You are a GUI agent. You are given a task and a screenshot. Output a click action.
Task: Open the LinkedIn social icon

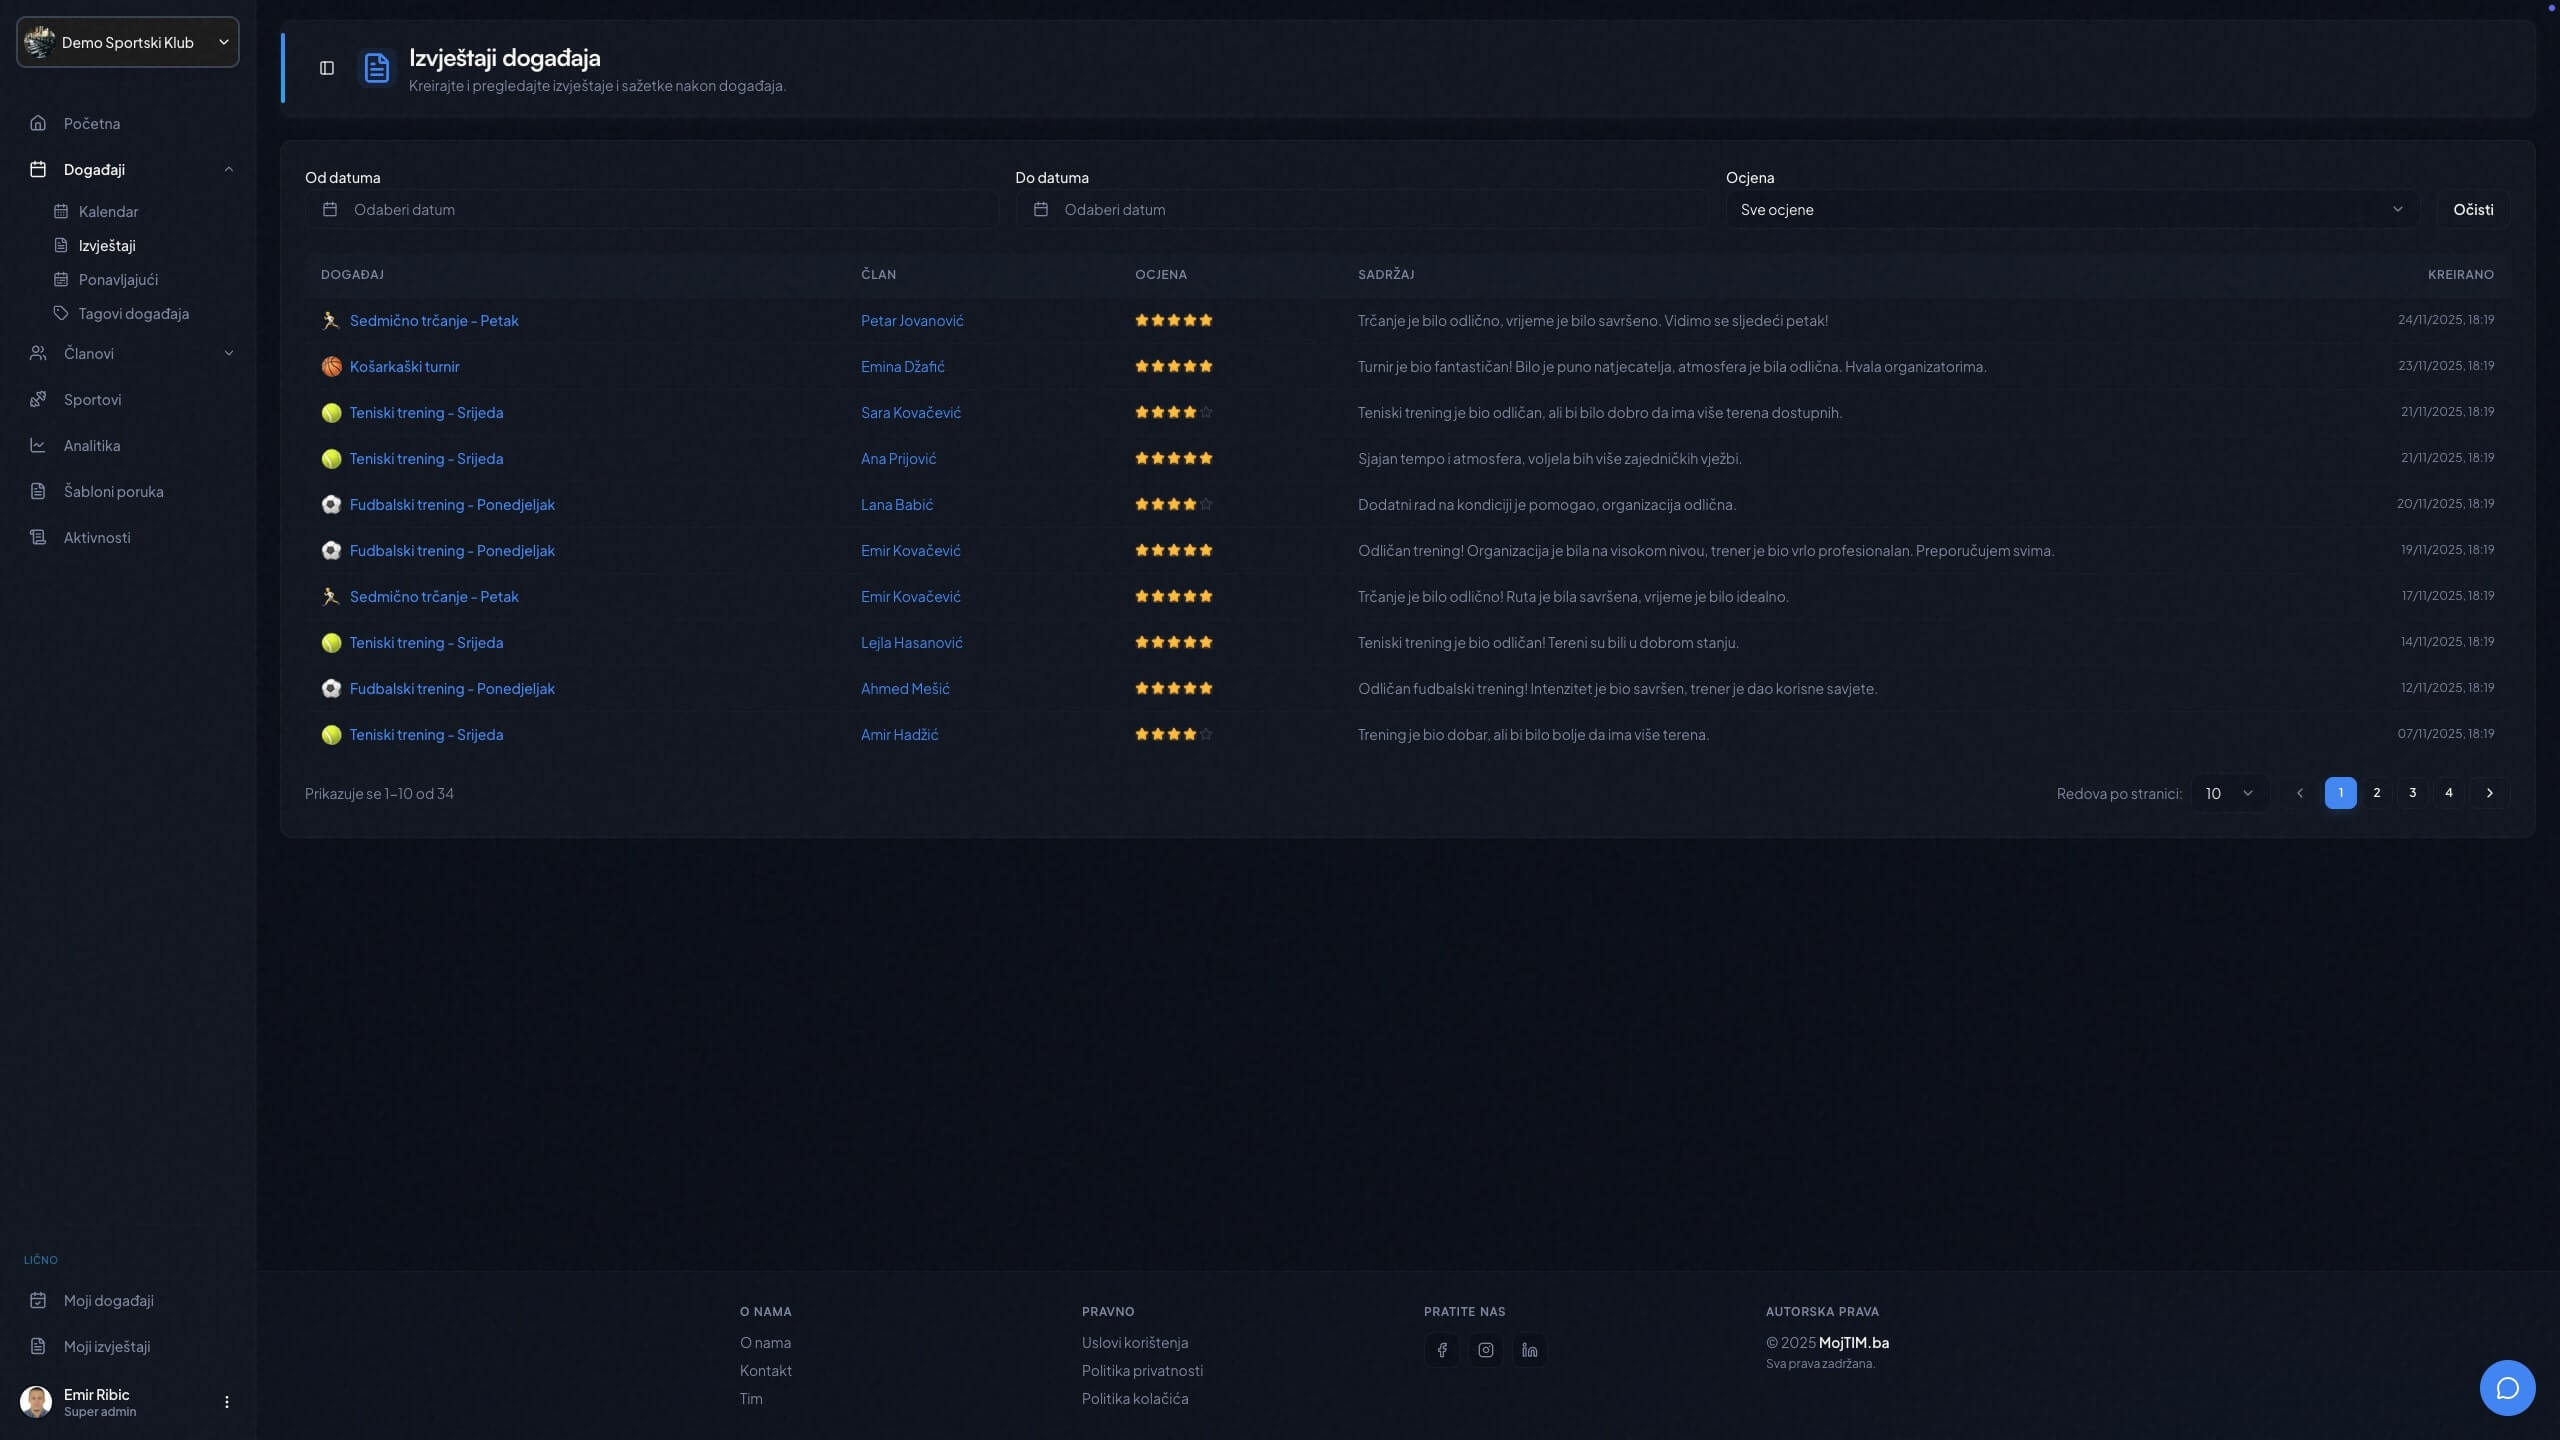[1530, 1350]
